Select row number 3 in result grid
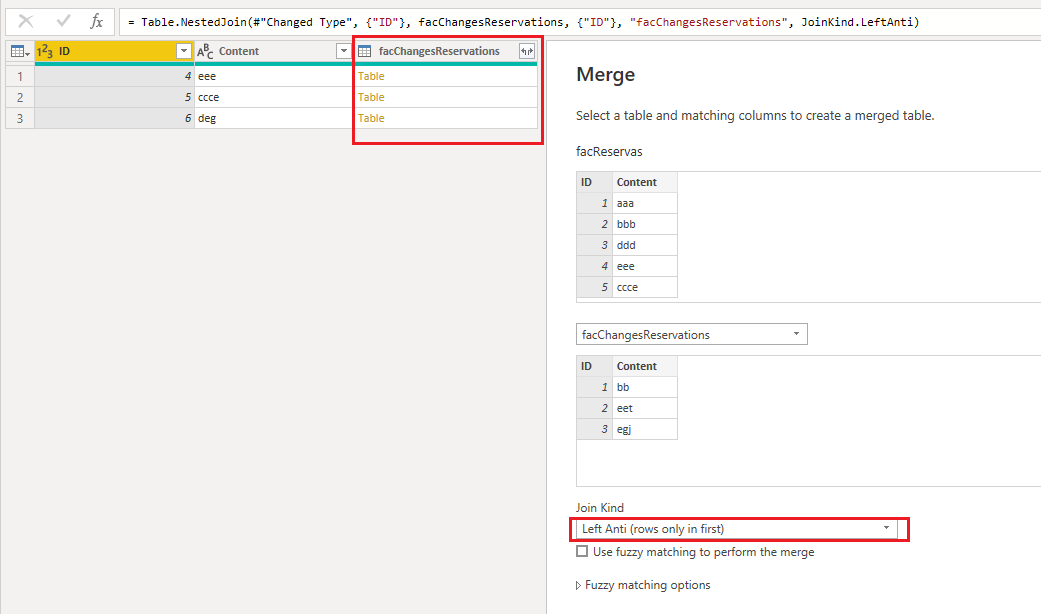Image resolution: width=1041 pixels, height=614 pixels. (20, 118)
